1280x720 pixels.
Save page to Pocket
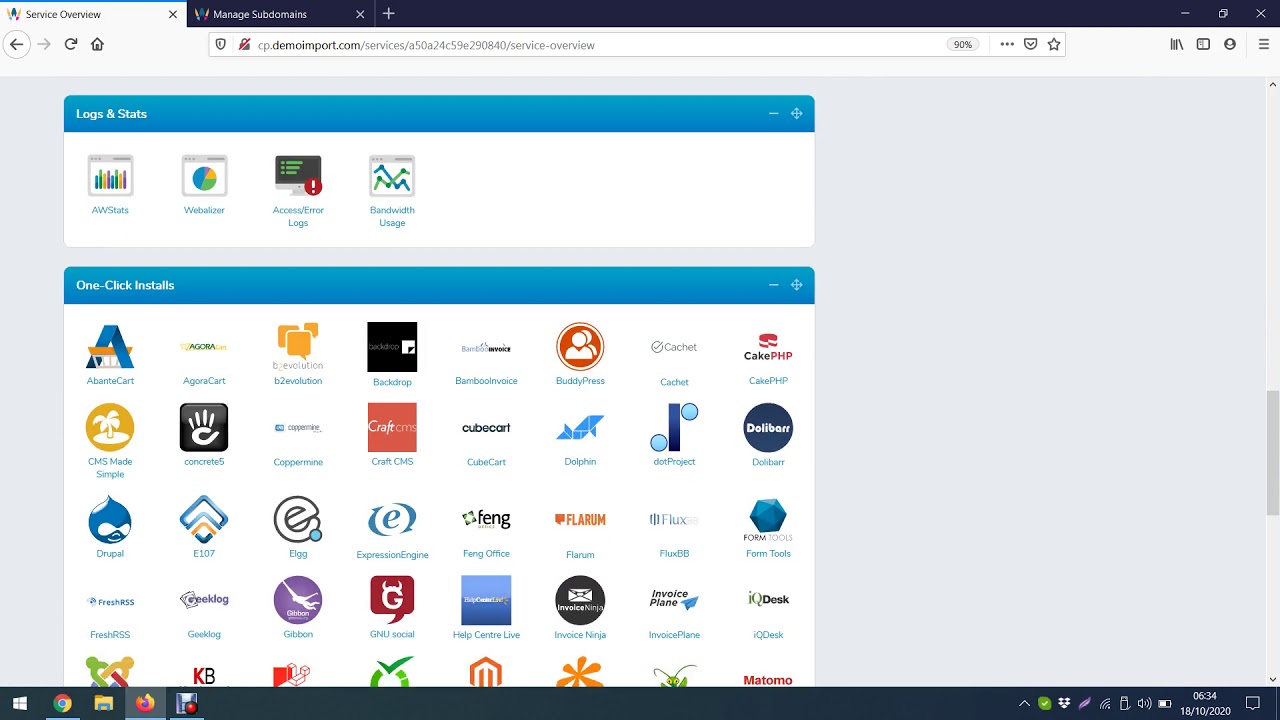pos(1031,44)
